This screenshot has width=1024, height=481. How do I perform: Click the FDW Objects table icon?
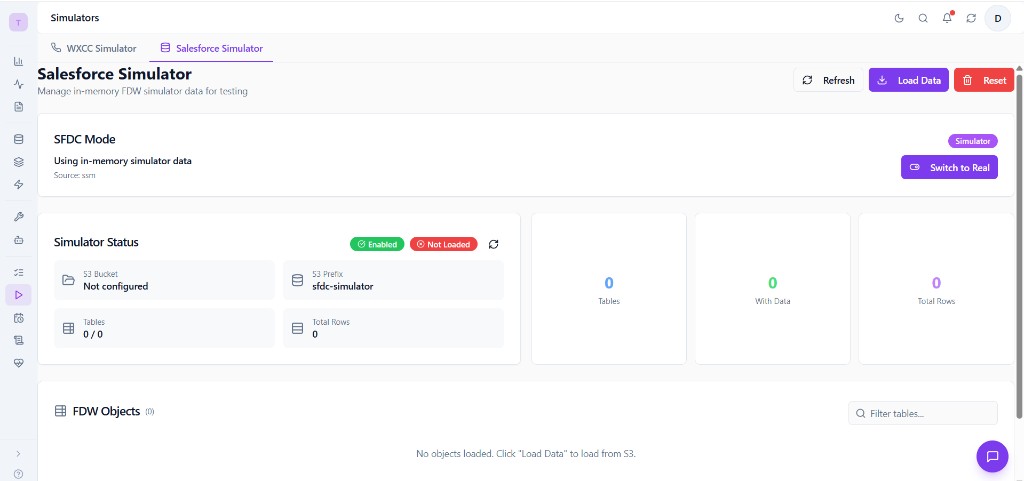point(60,411)
